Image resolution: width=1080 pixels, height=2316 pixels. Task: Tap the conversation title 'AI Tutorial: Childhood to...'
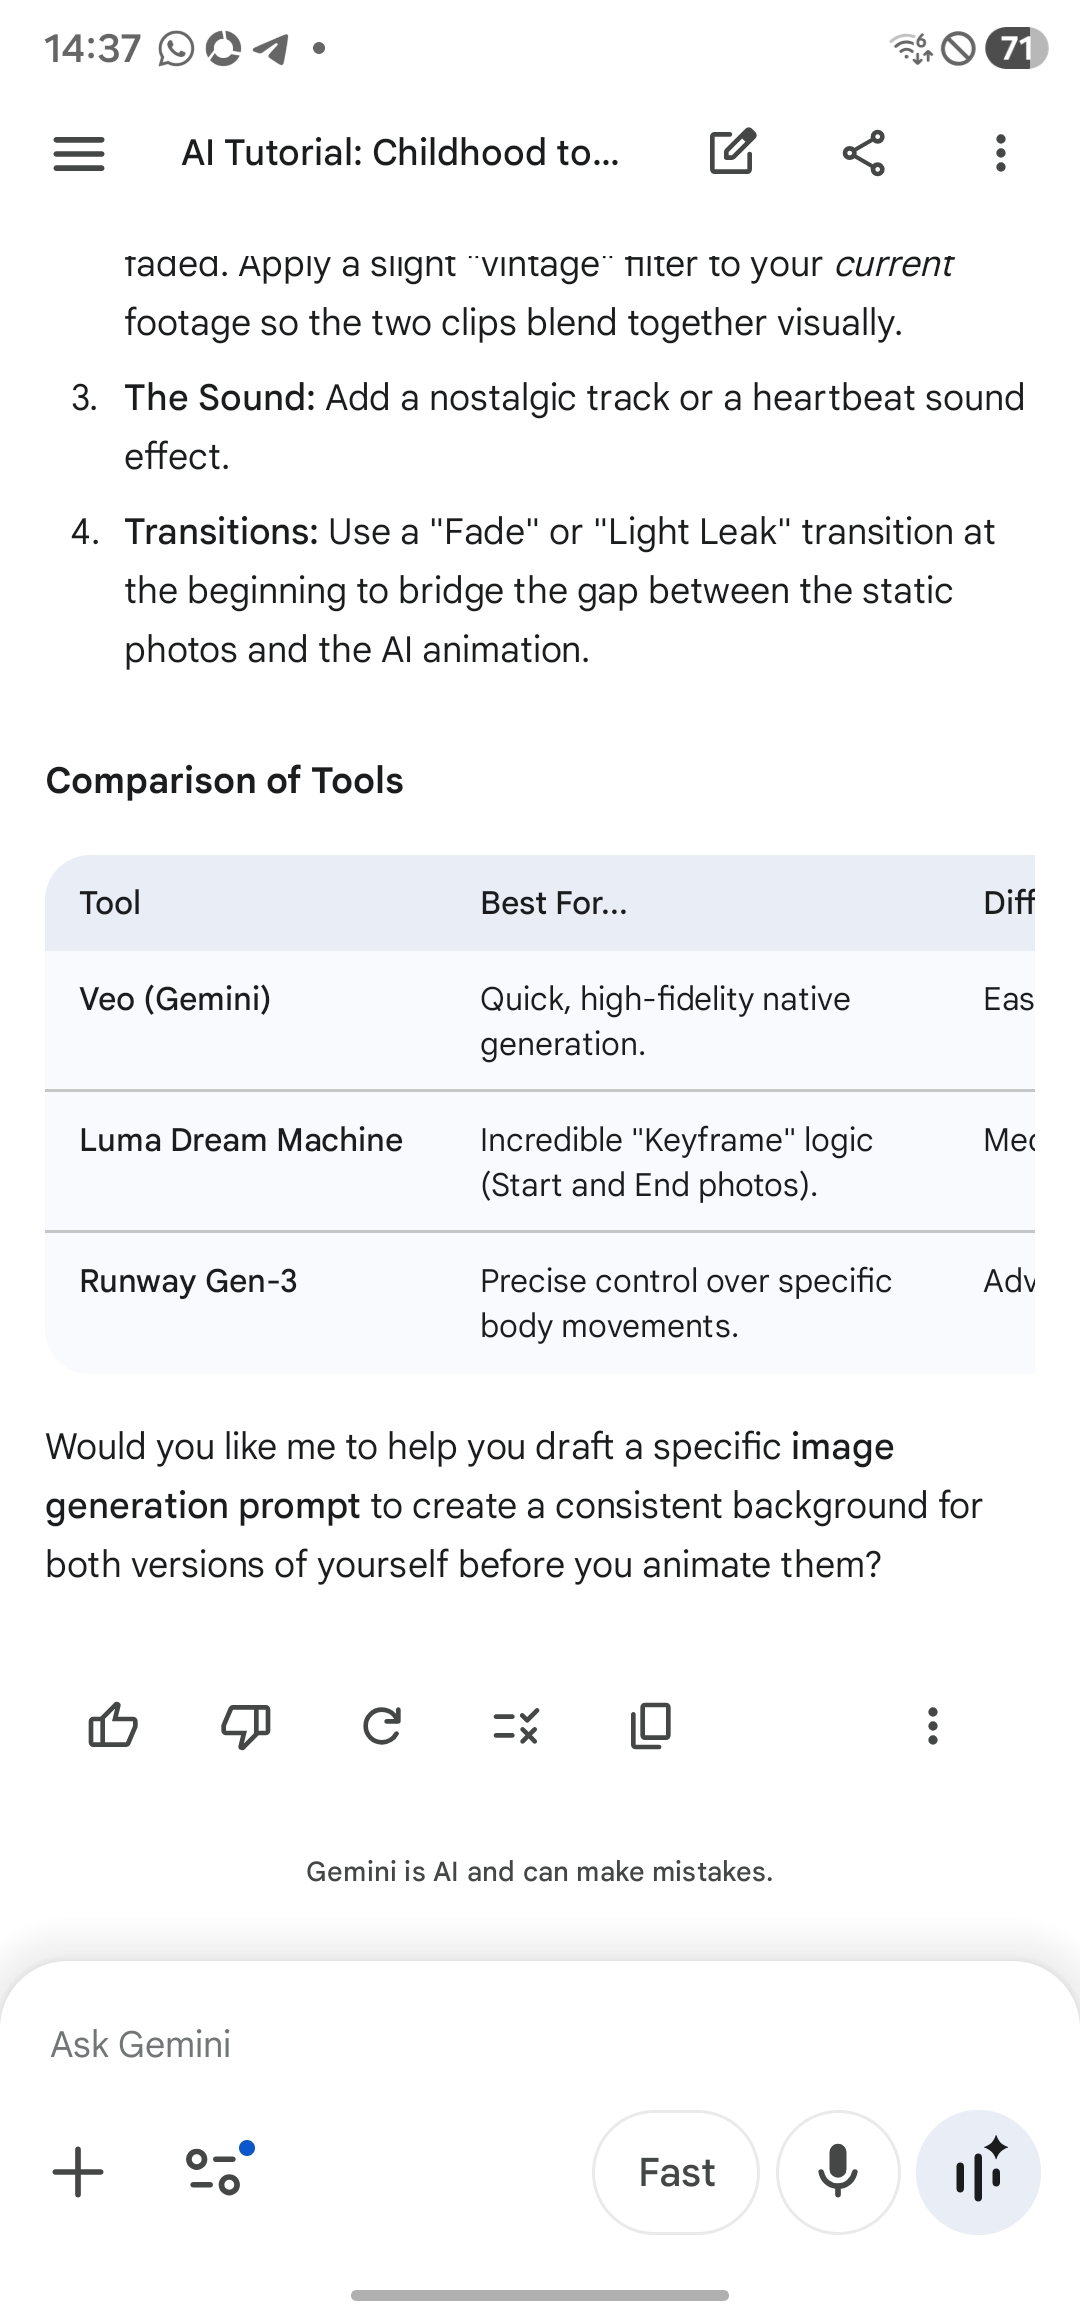coord(400,153)
